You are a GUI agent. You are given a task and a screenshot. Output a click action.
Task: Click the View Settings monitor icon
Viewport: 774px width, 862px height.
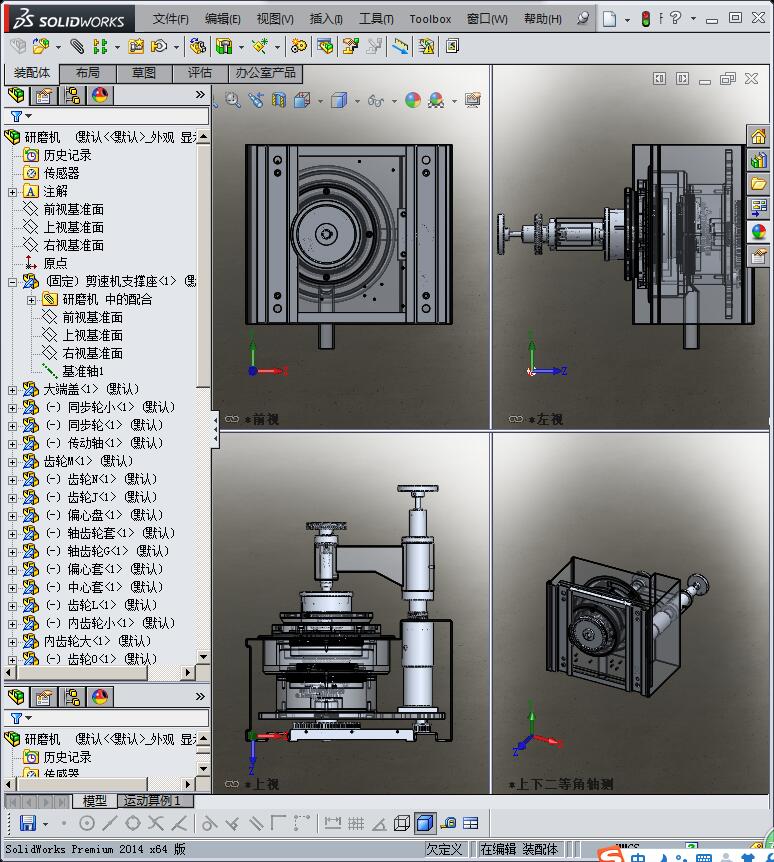point(473,100)
